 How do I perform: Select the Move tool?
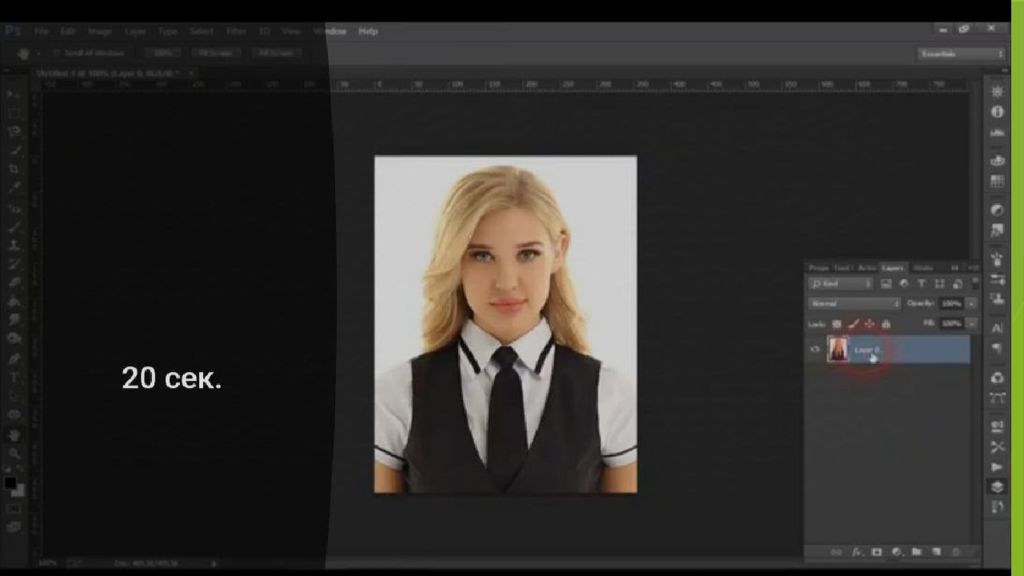[14, 95]
